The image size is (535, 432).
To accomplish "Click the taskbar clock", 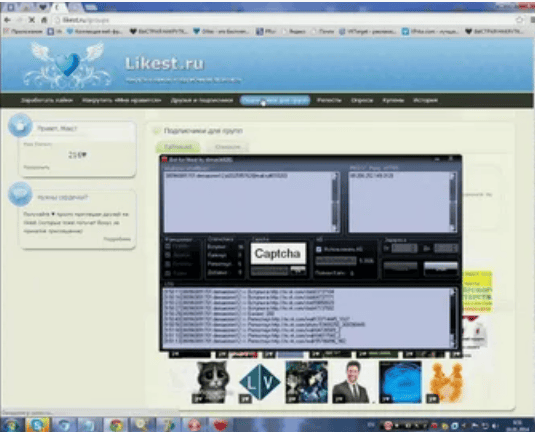I will click(518, 425).
